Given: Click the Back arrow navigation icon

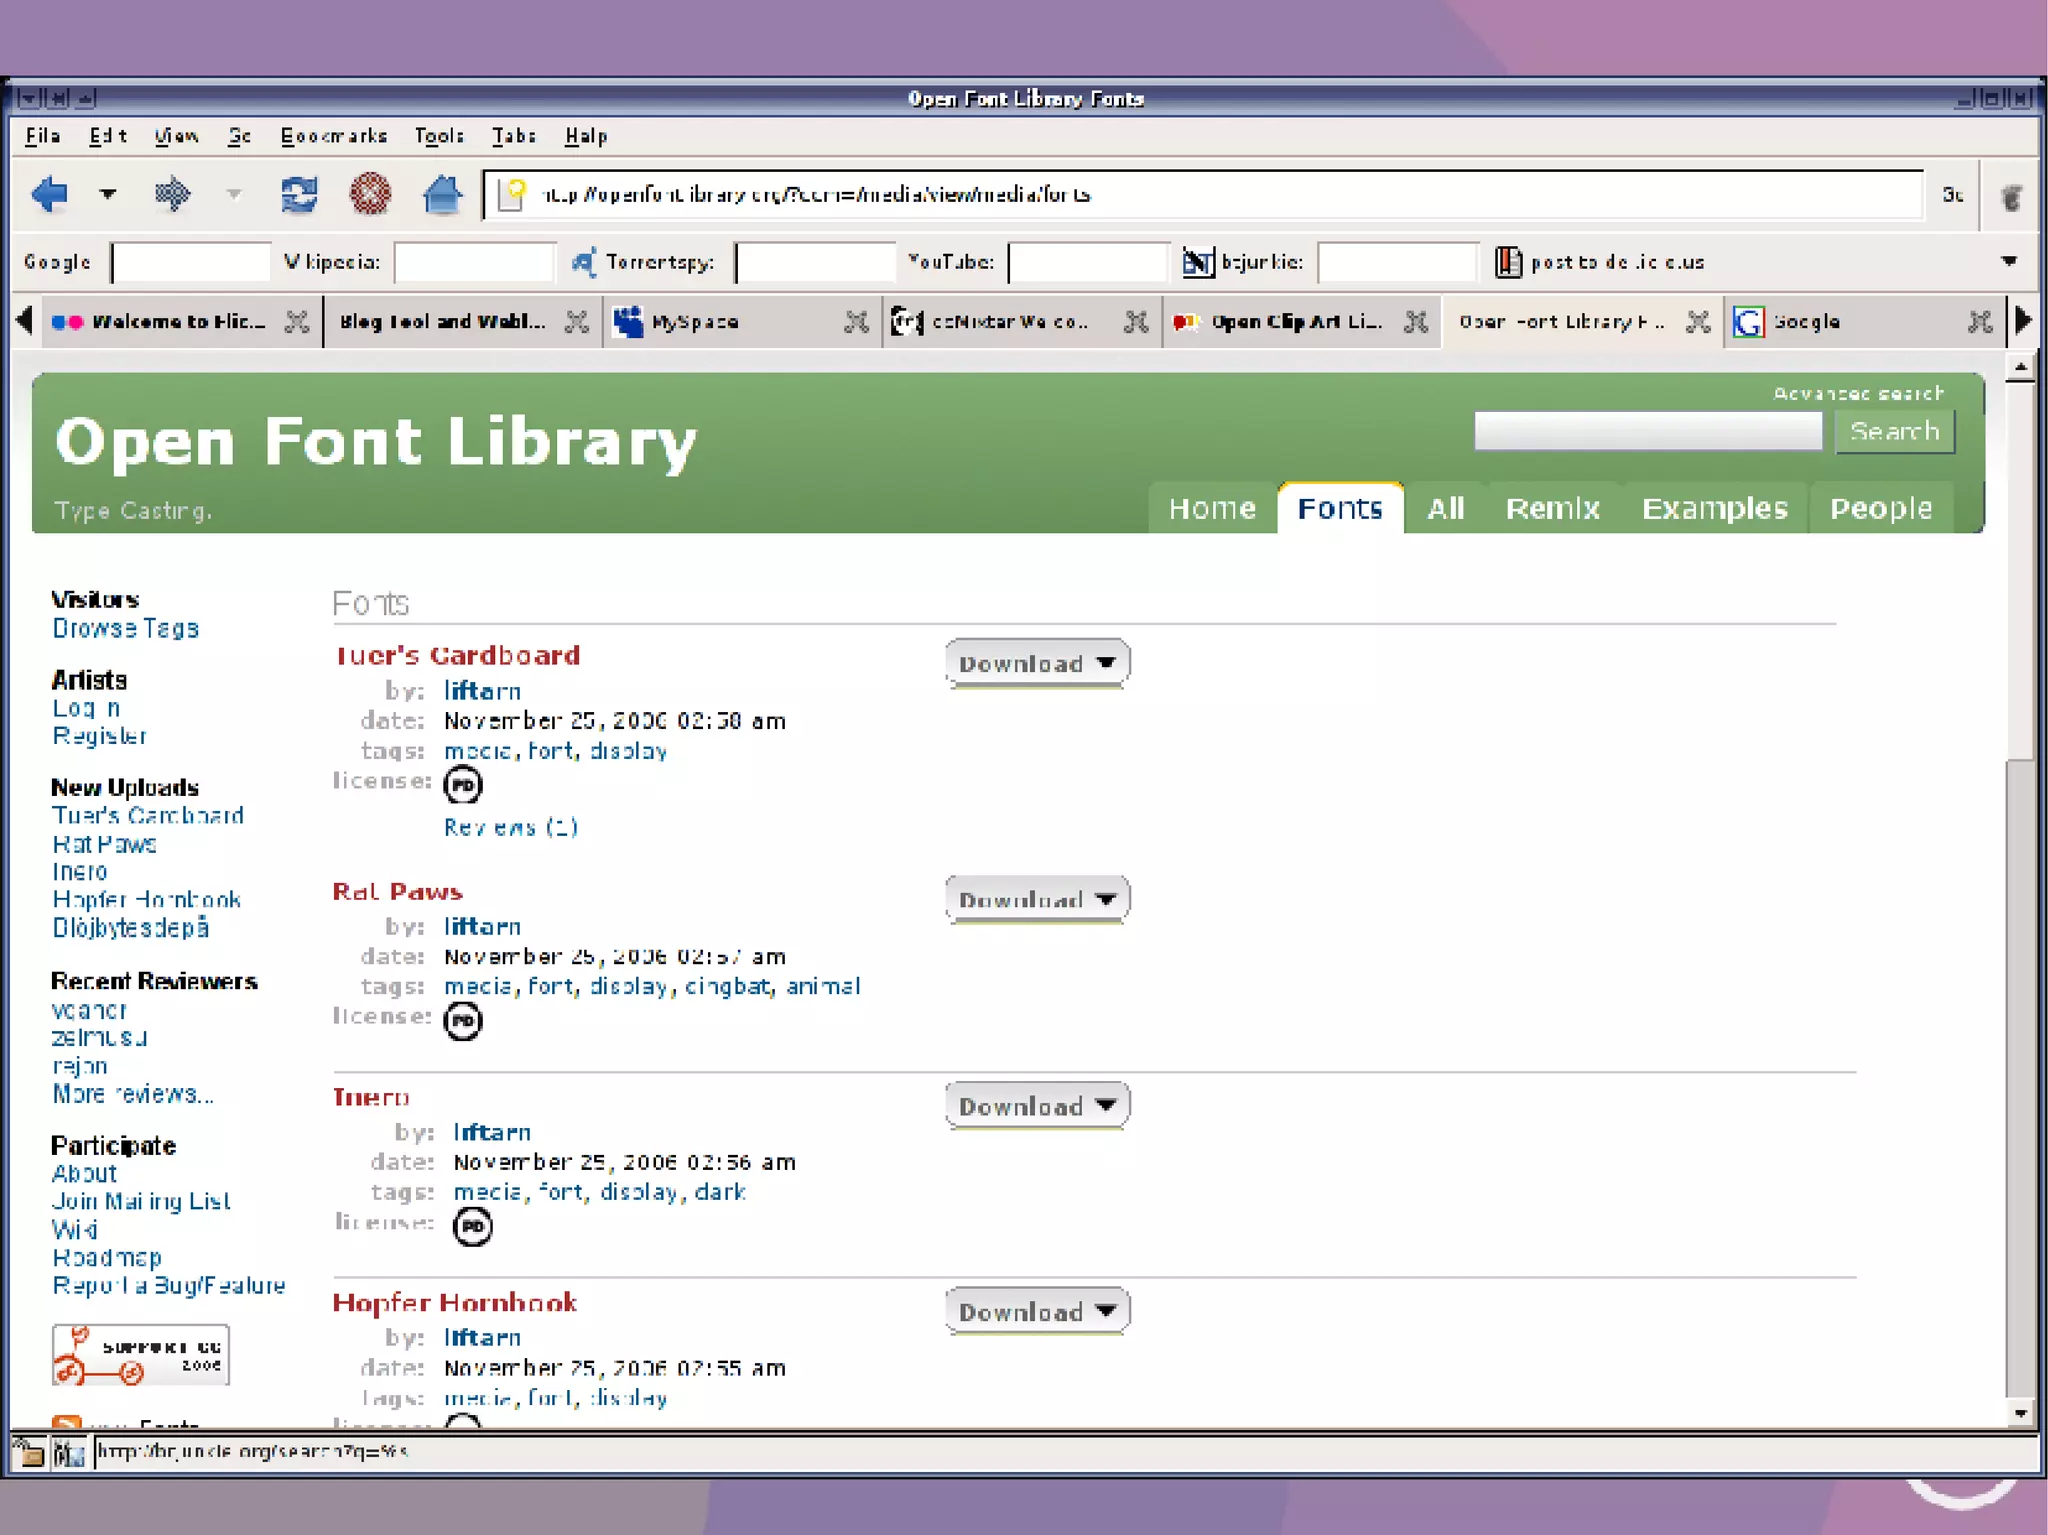Looking at the screenshot, I should (x=49, y=194).
